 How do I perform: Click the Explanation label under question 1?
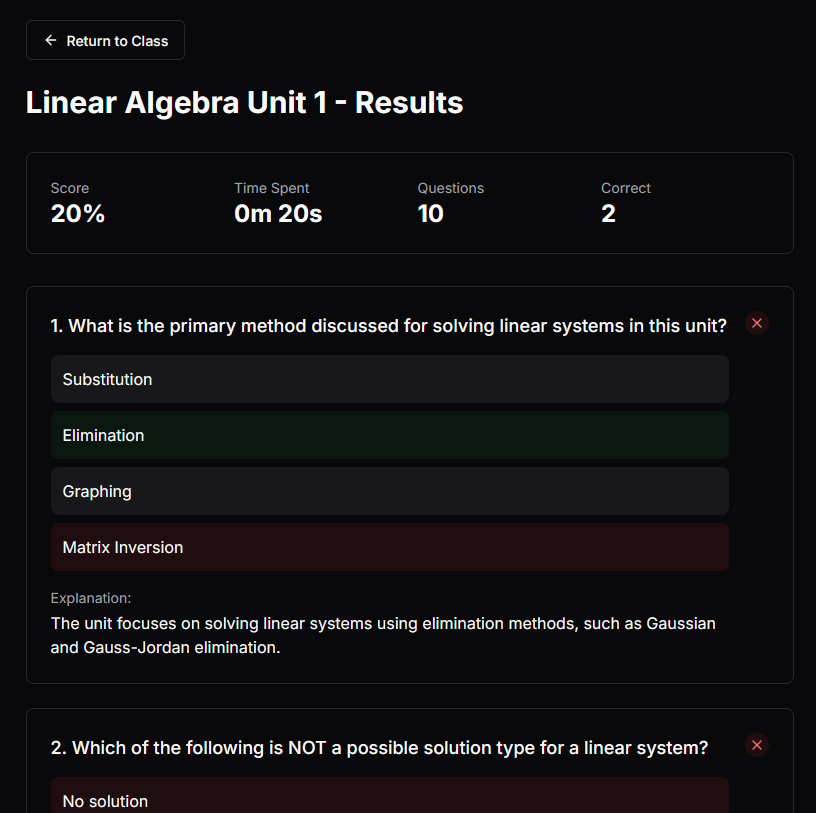point(91,598)
